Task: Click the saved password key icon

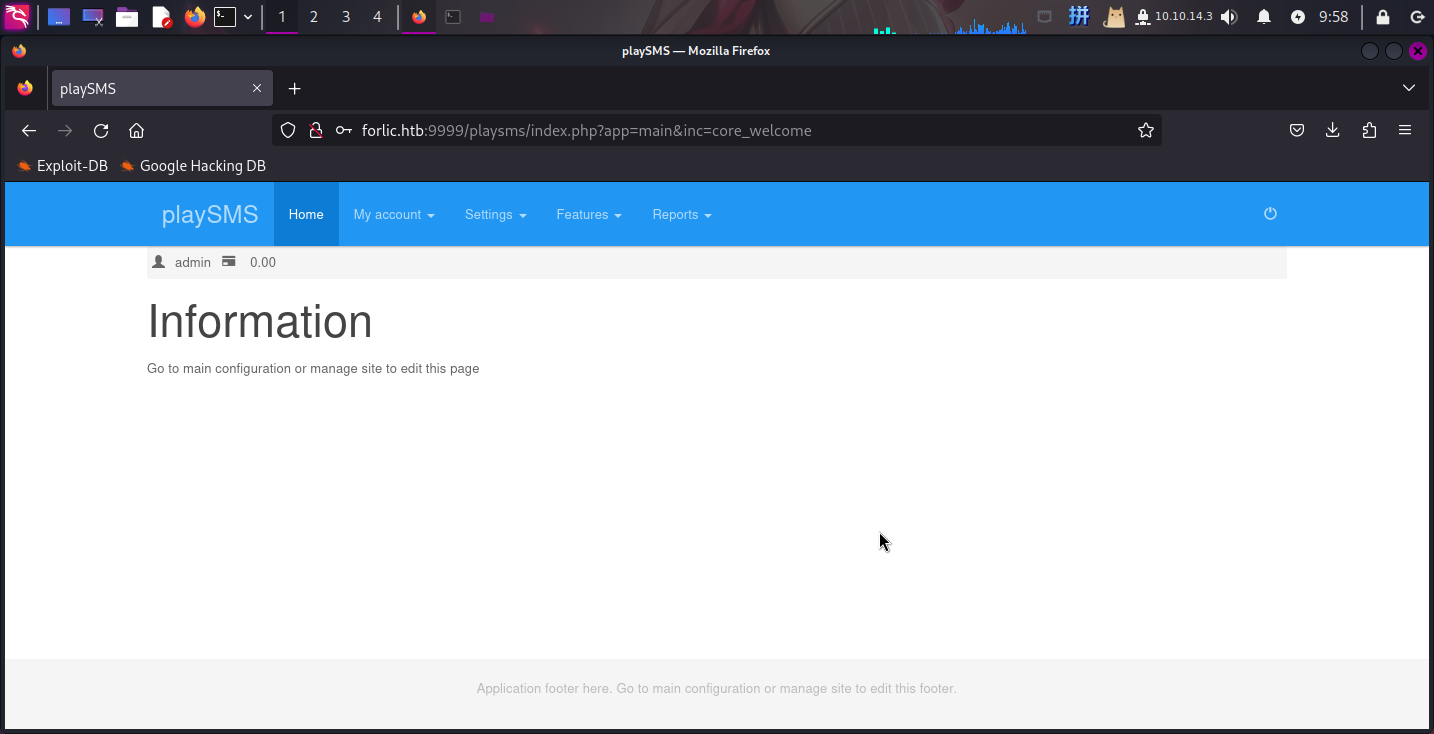Action: coord(343,131)
